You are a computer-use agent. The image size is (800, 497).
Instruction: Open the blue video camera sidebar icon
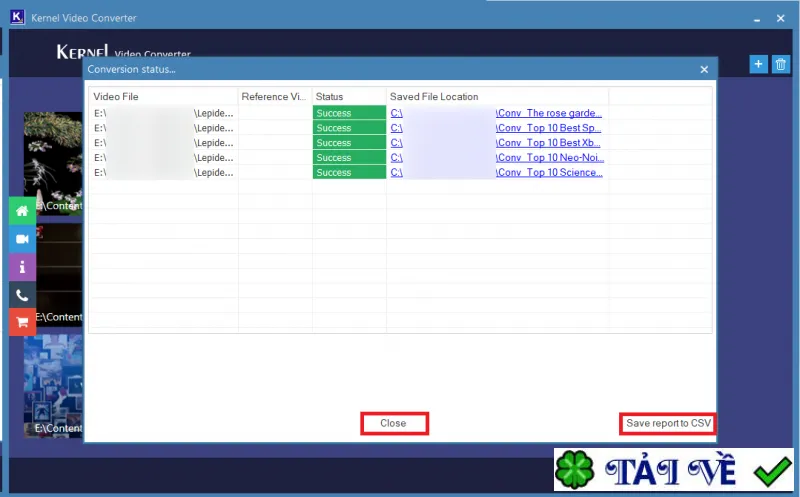22,239
